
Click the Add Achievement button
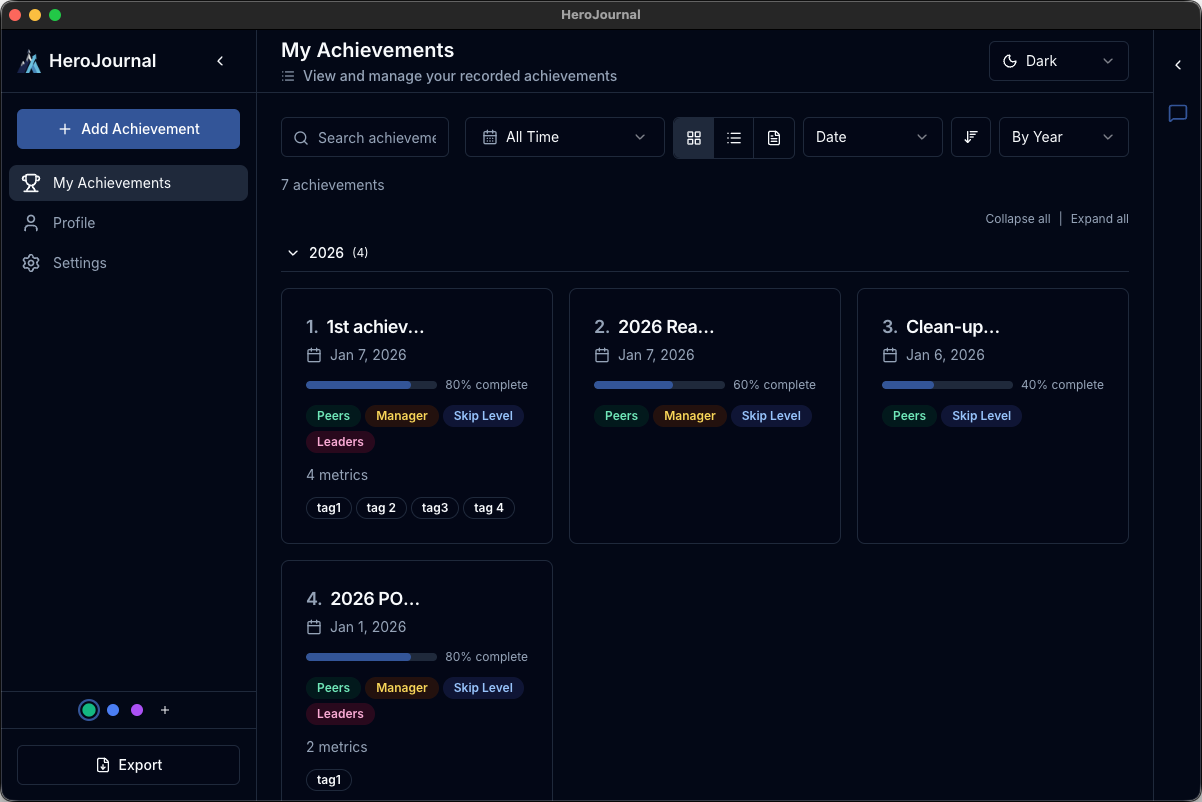point(128,129)
